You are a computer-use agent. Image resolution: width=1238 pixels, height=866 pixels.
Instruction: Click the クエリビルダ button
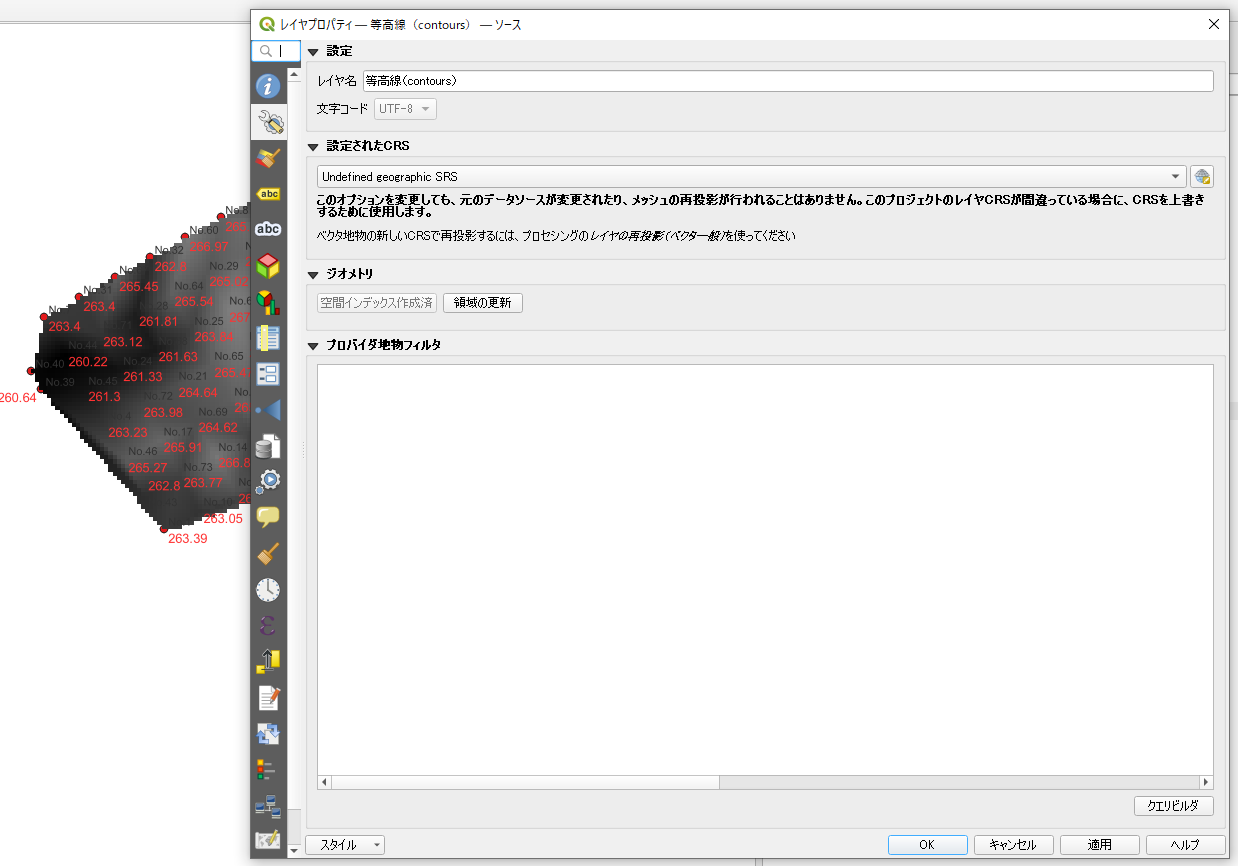[x=1173, y=806]
